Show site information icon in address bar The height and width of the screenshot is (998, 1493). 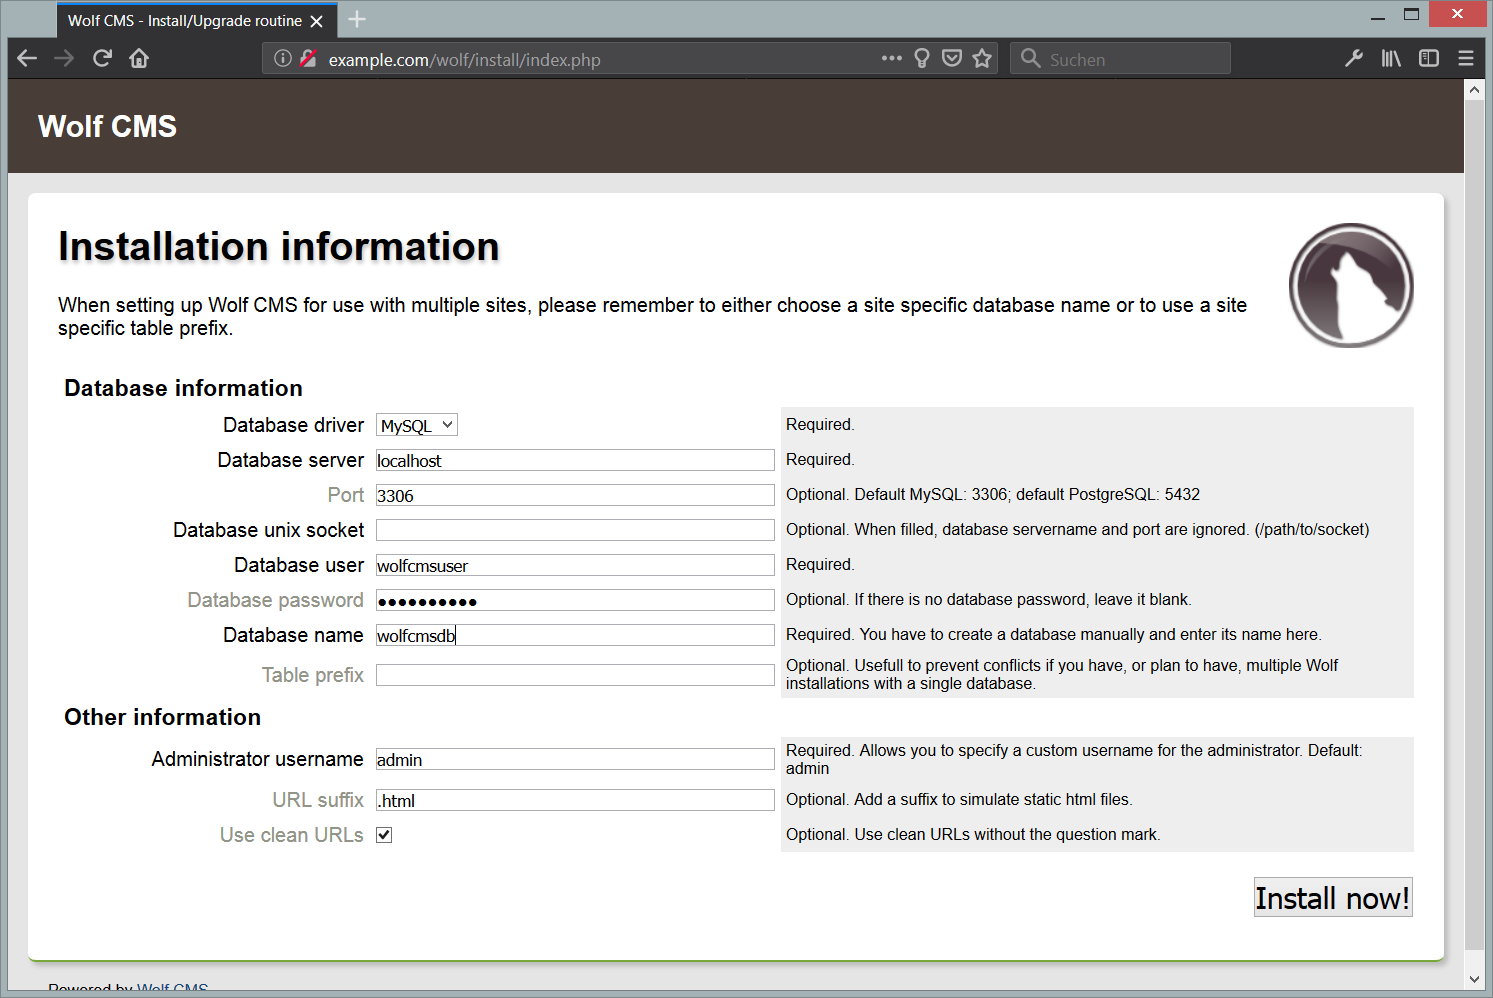coord(283,58)
